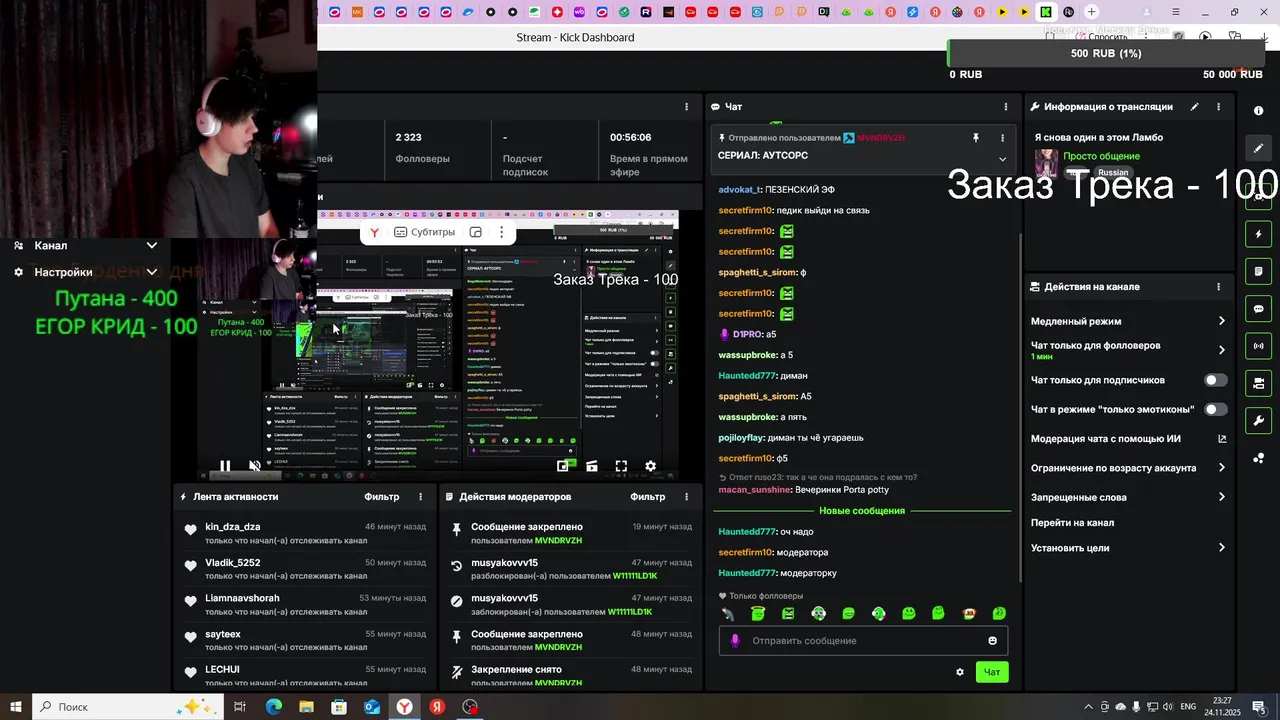Unmute the stream preview audio

(x=255, y=466)
